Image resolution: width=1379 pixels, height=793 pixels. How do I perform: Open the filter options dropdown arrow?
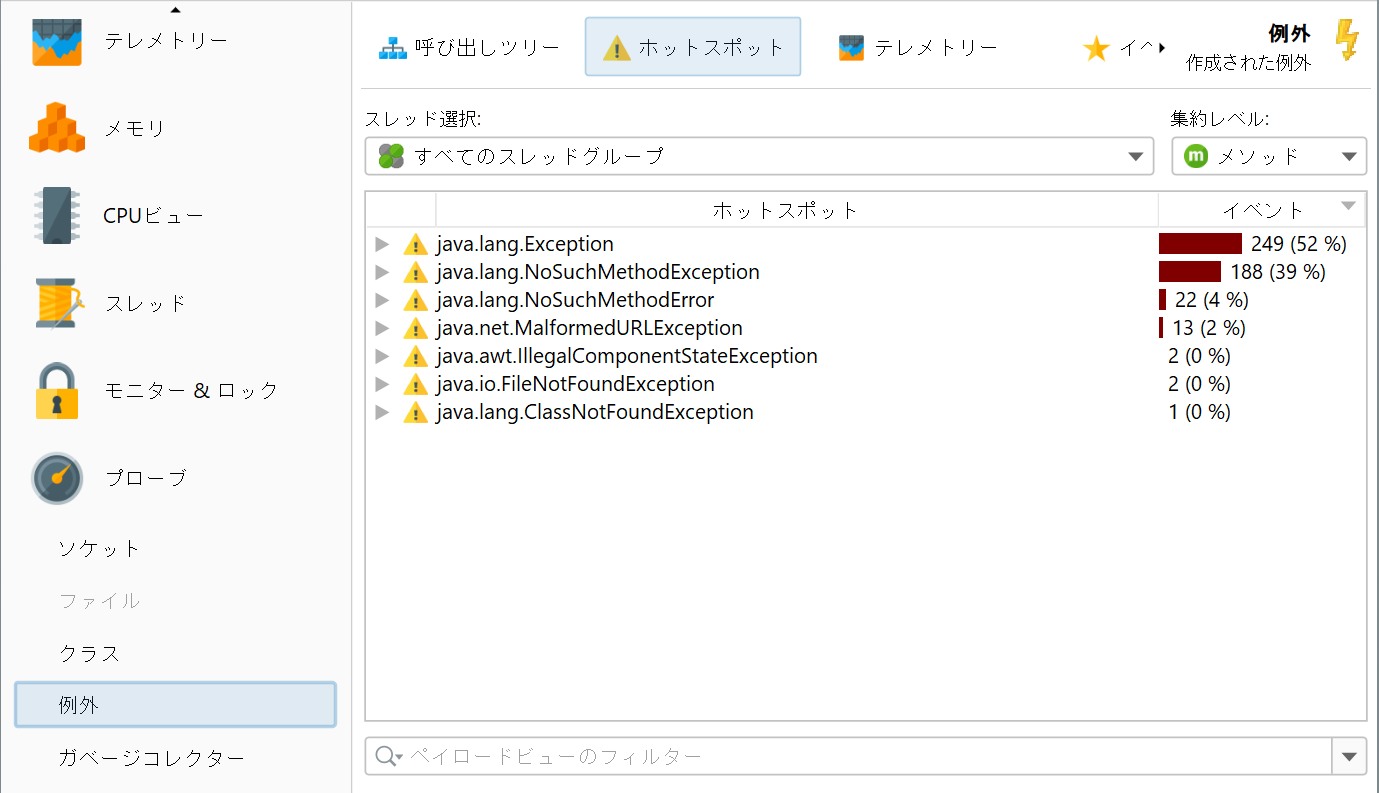click(x=1349, y=756)
